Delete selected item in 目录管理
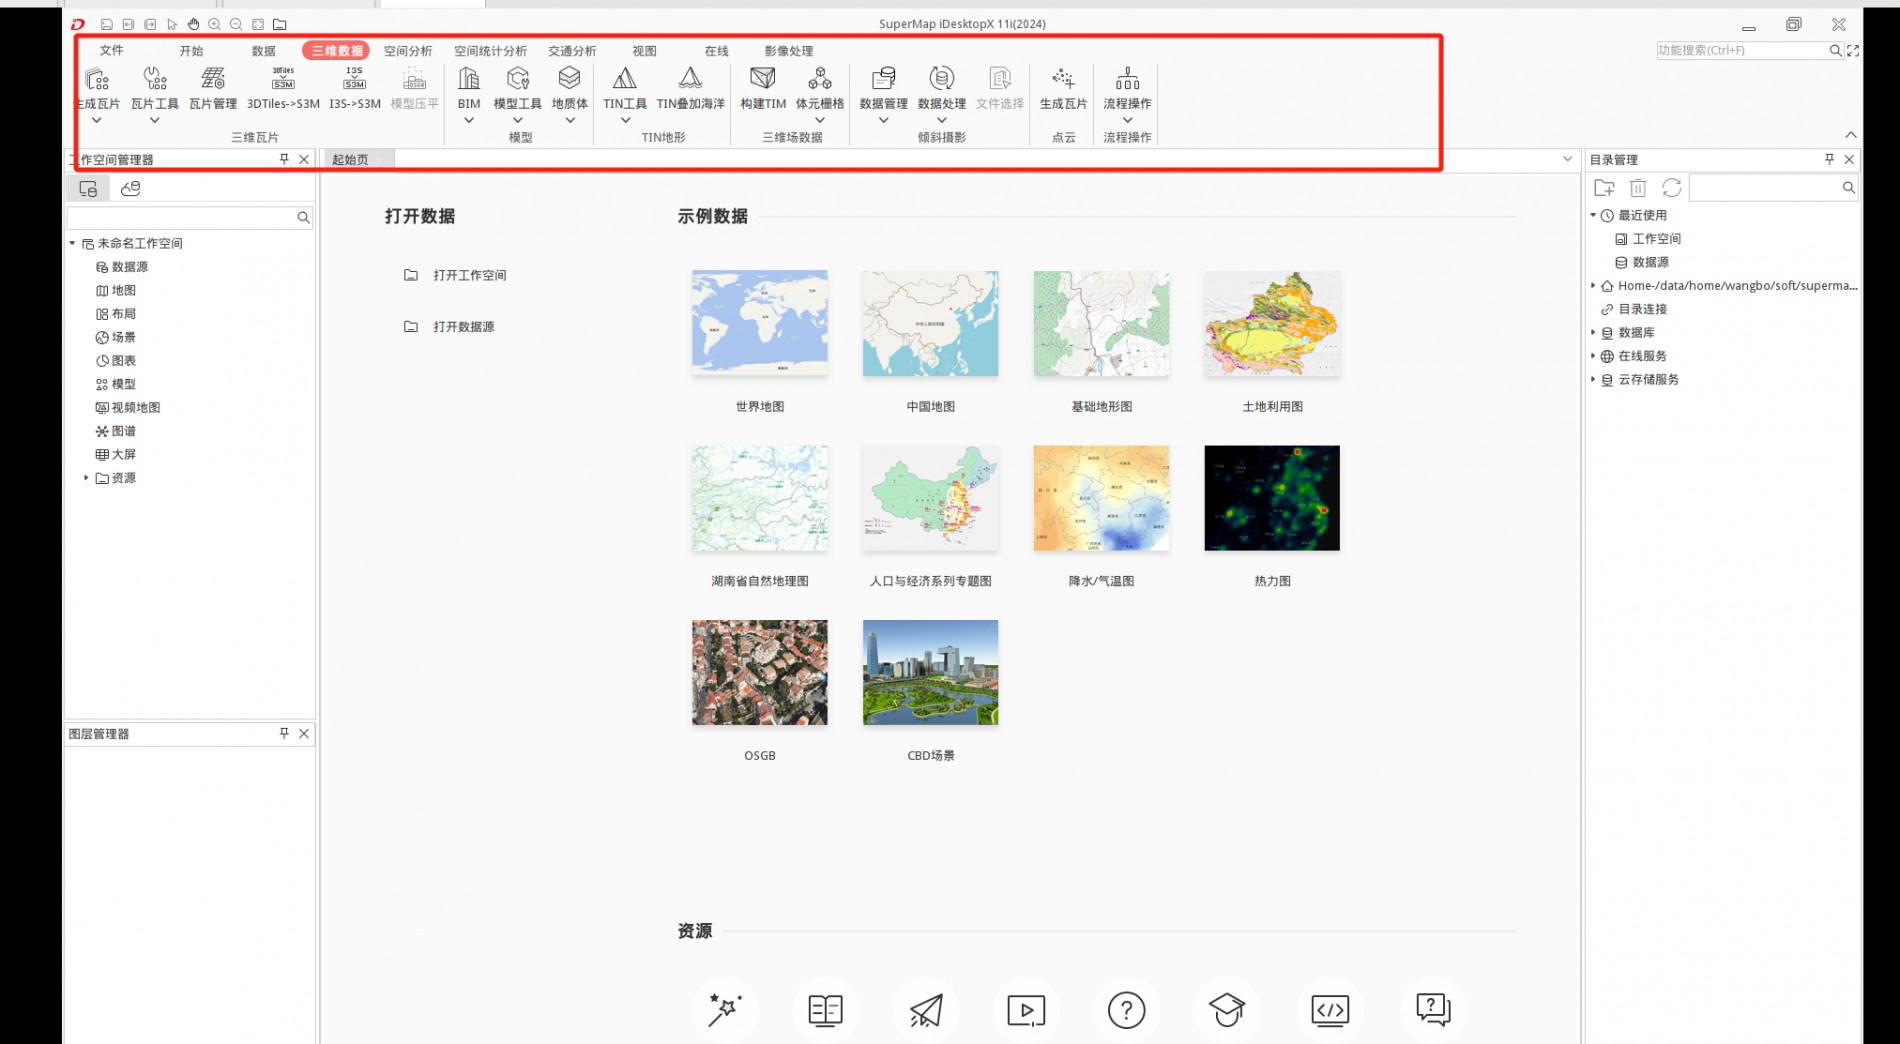The width and height of the screenshot is (1900, 1044). [1638, 188]
